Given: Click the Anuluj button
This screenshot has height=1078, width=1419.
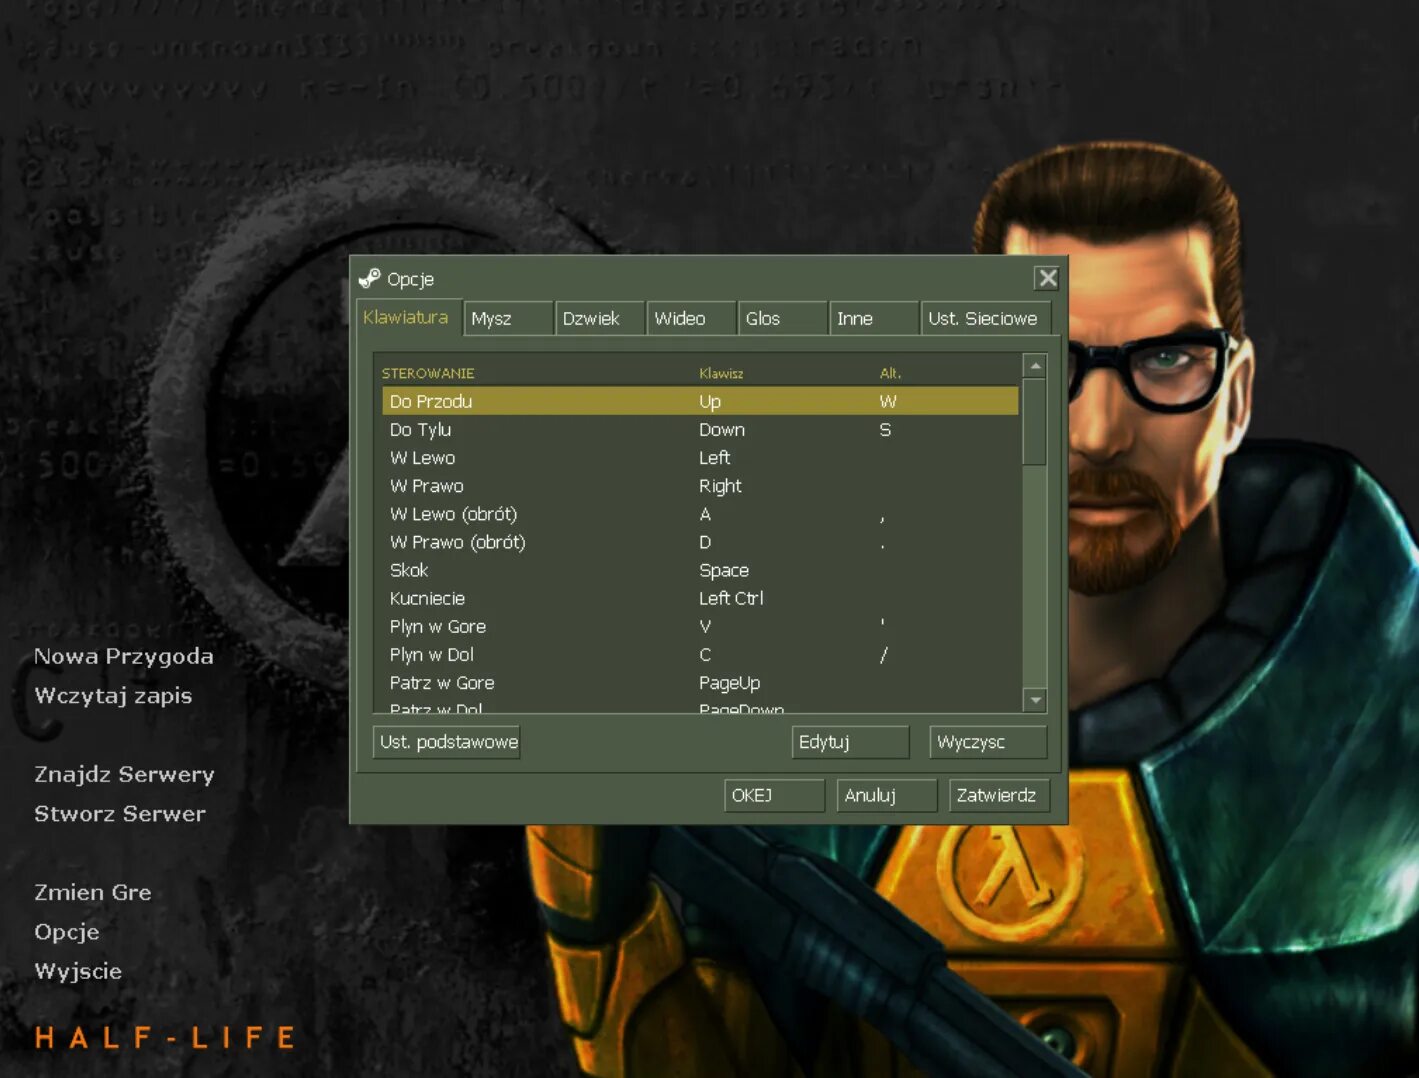Looking at the screenshot, I should pyautogui.click(x=886, y=795).
